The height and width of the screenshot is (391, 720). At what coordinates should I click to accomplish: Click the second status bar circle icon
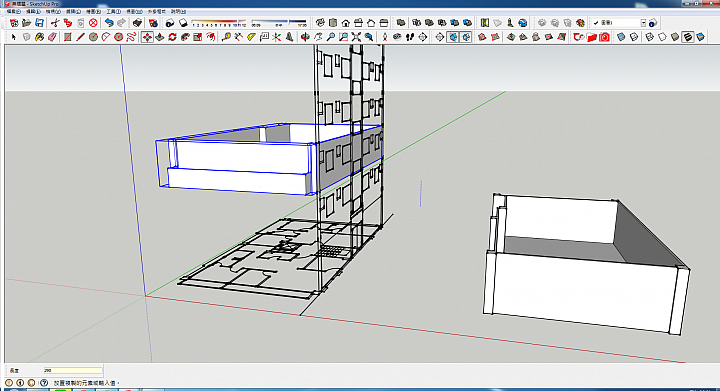pos(20,382)
